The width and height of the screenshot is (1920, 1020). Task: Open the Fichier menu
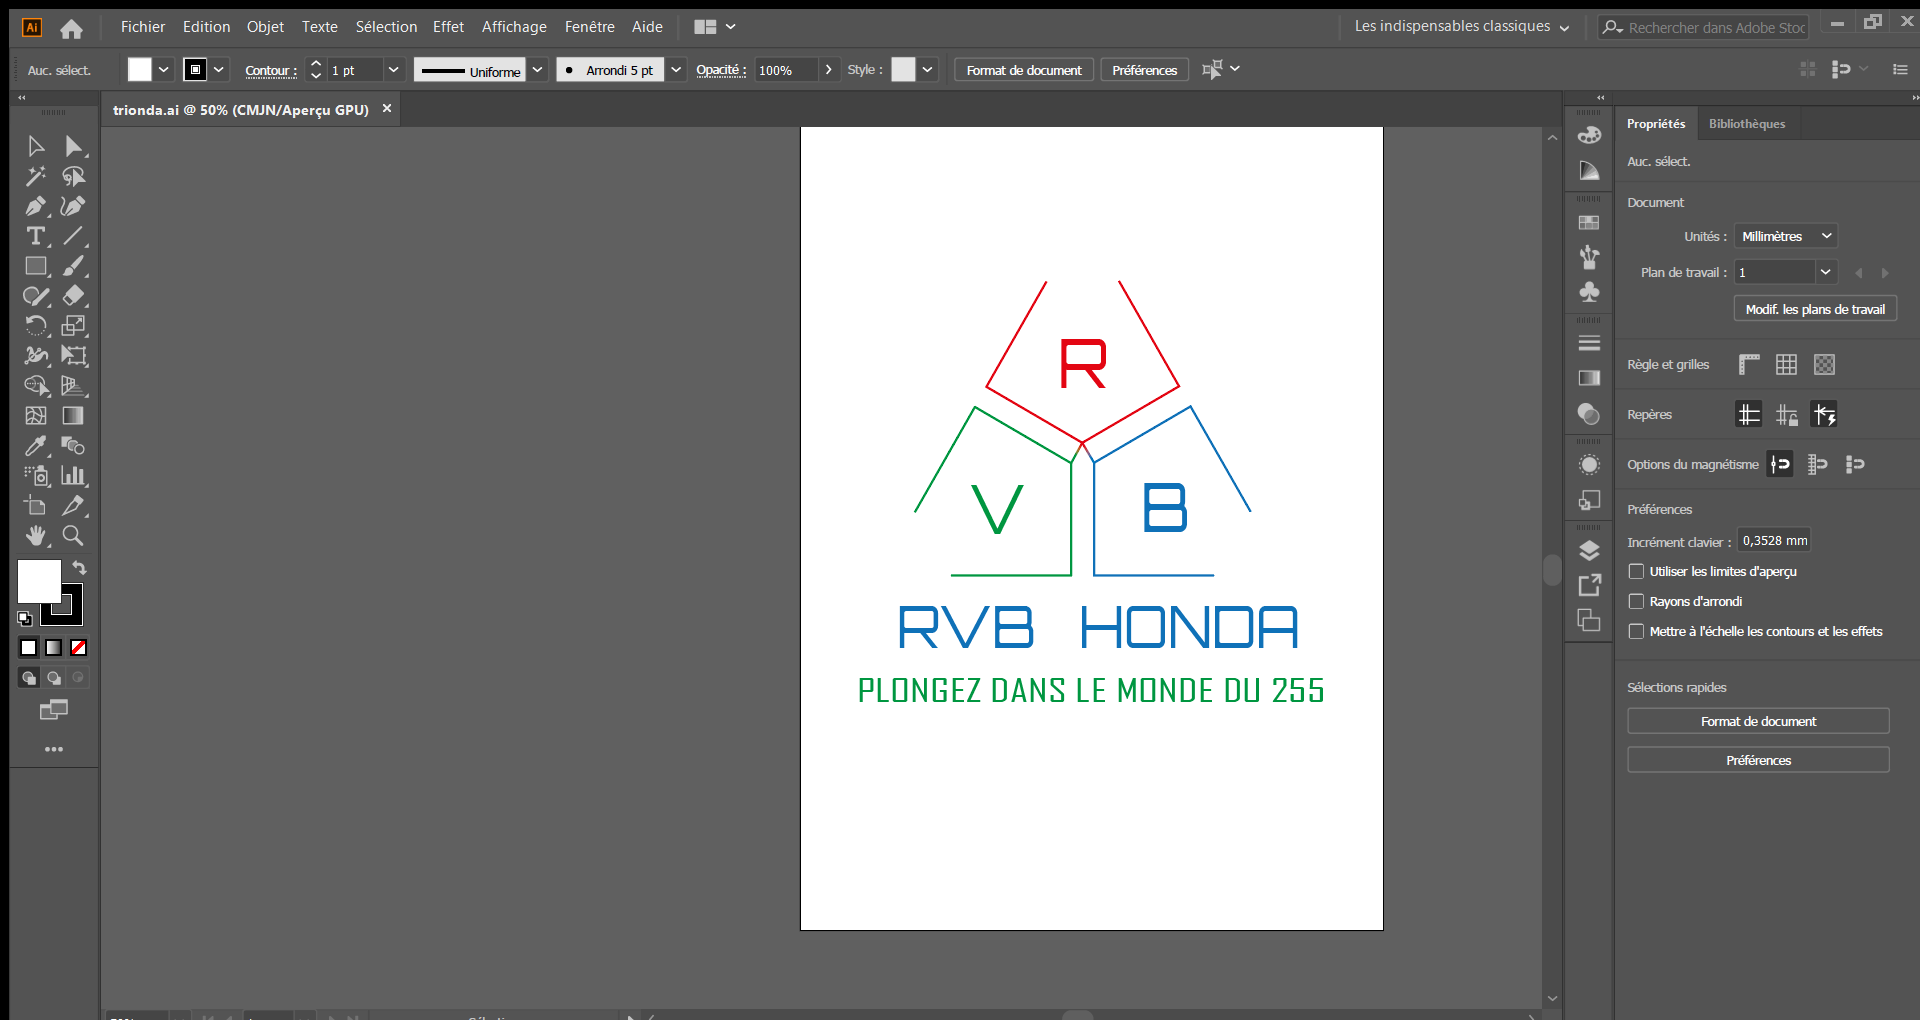click(x=143, y=27)
